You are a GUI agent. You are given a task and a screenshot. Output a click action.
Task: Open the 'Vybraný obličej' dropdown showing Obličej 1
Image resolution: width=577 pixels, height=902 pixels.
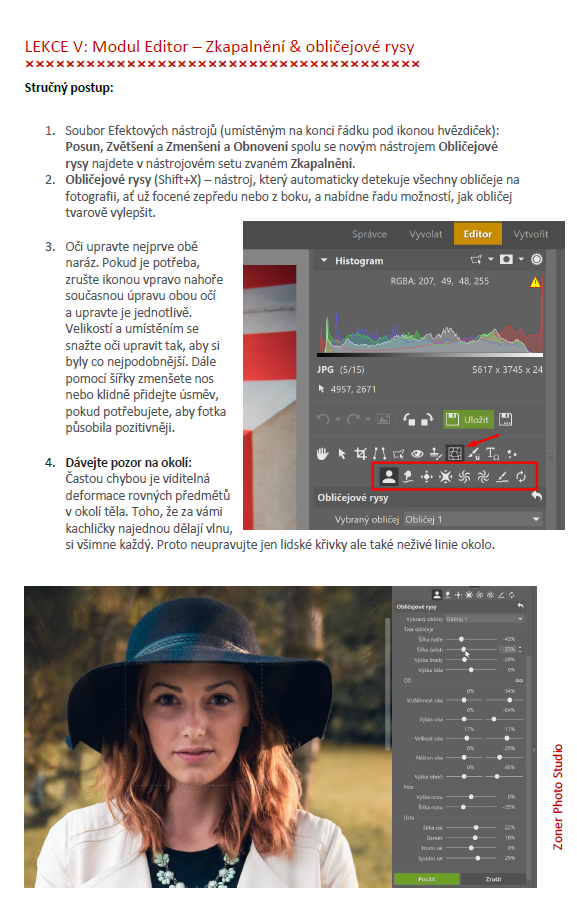(x=472, y=519)
